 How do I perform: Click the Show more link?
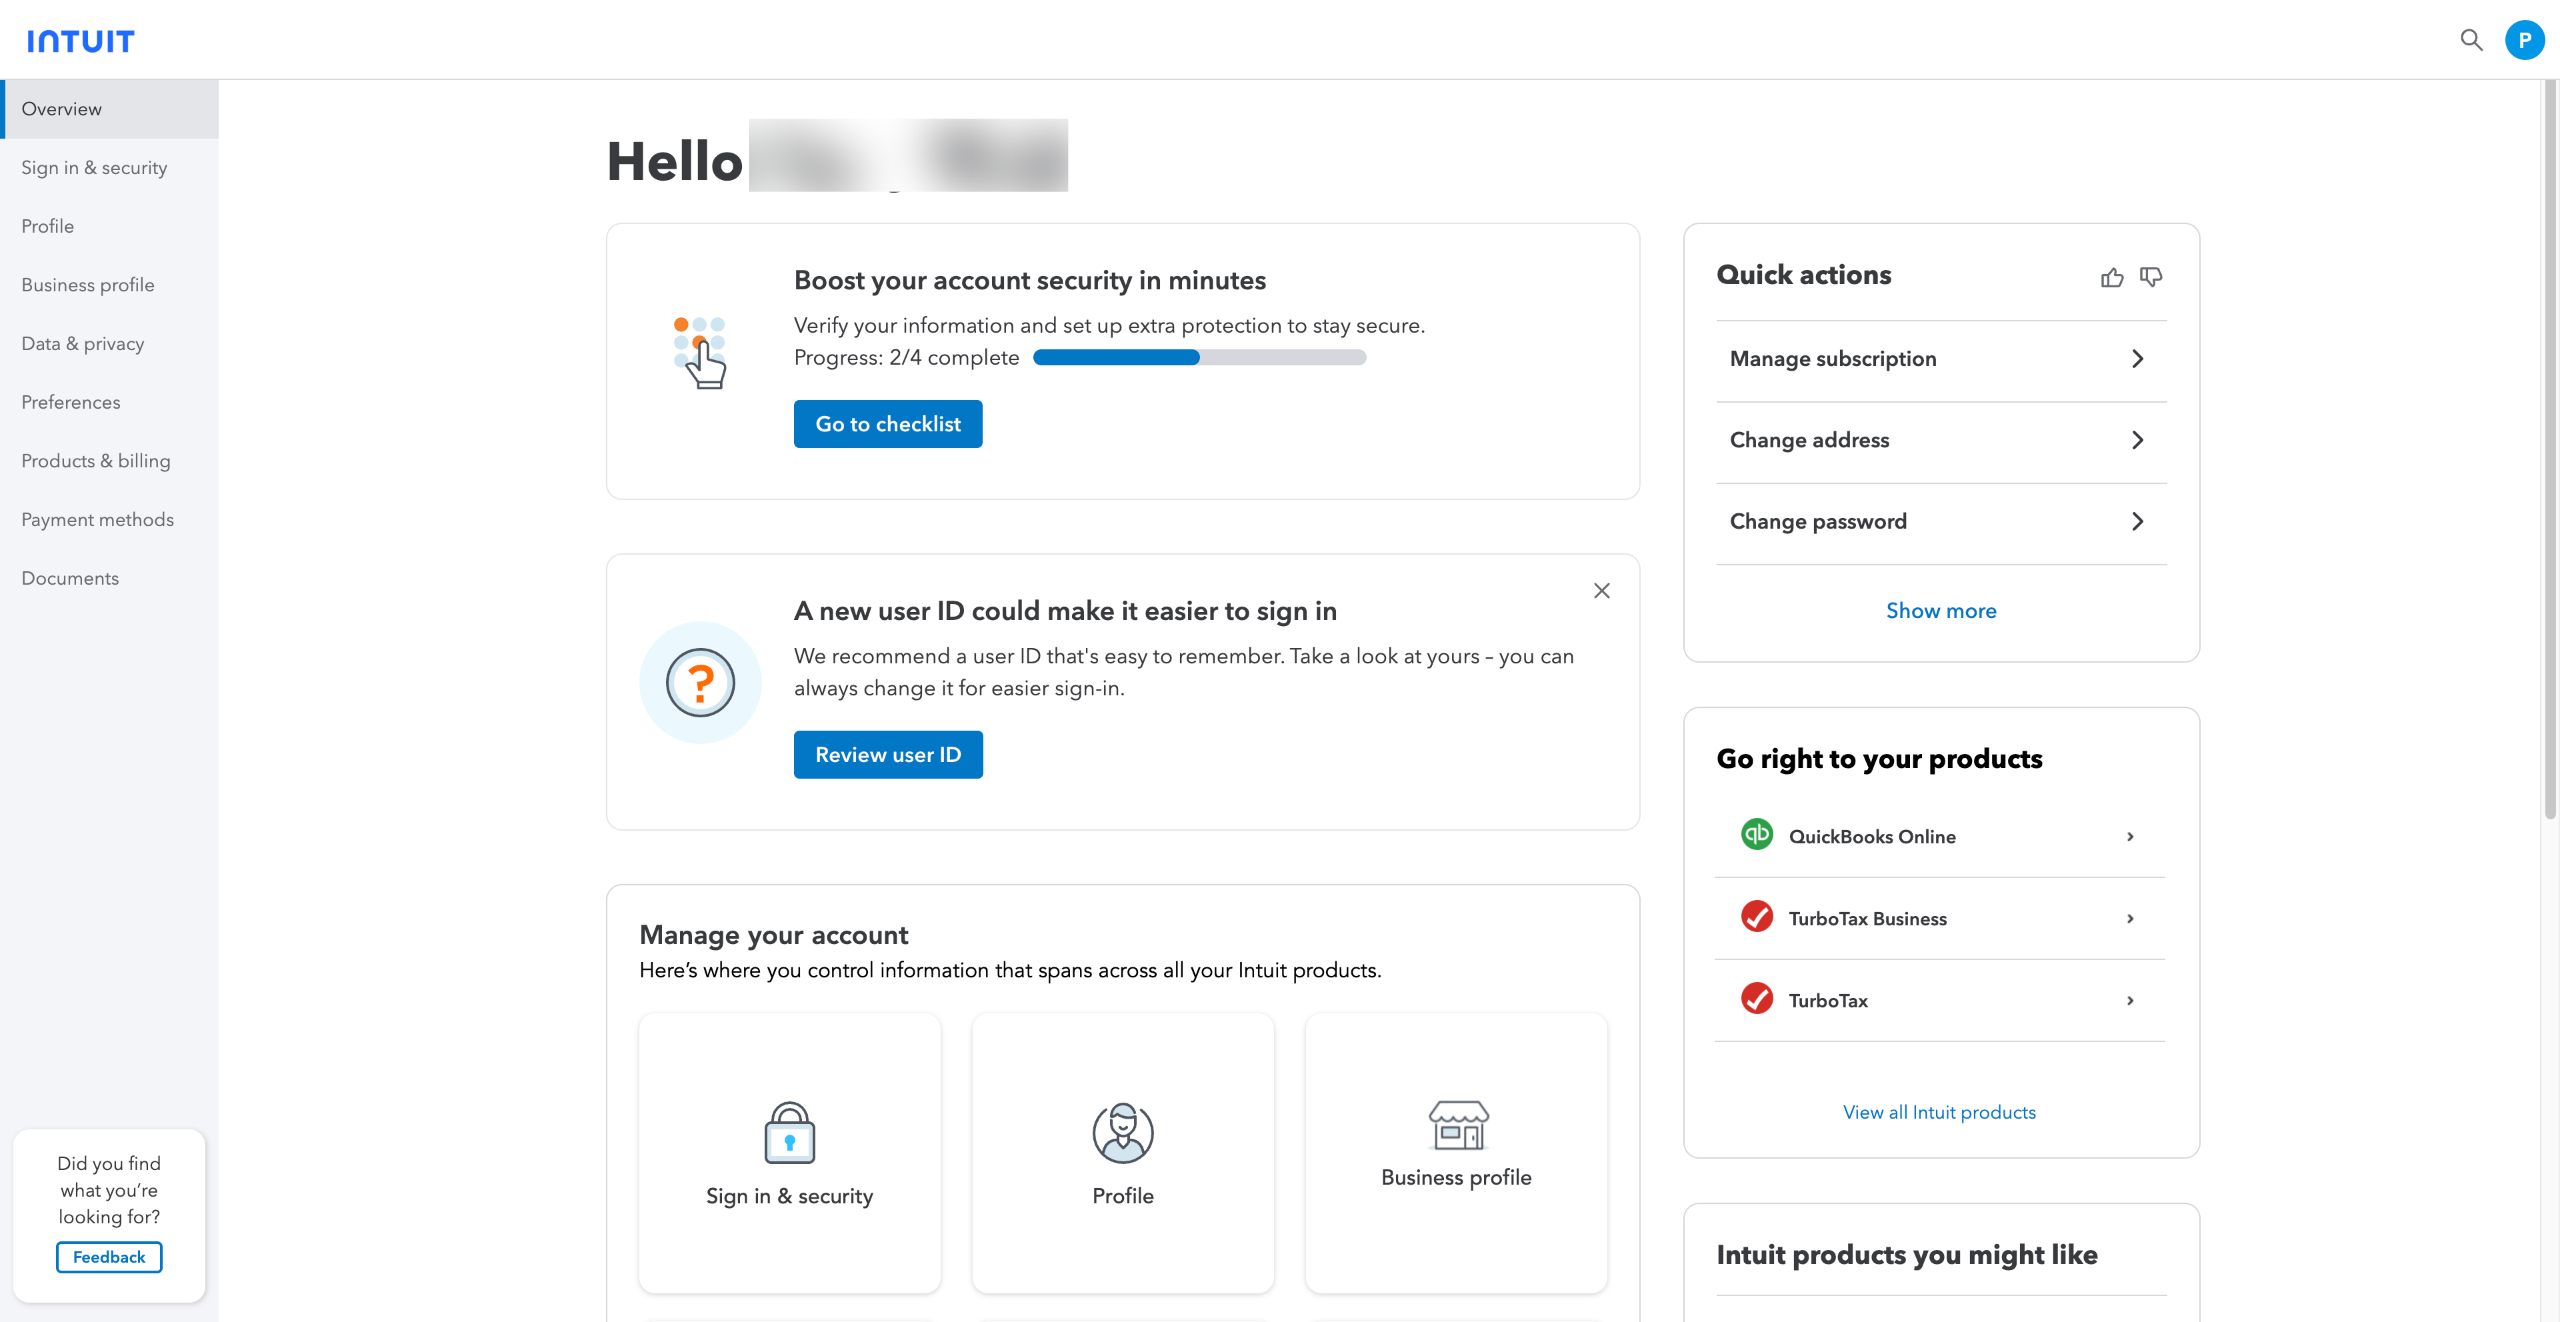pyautogui.click(x=1940, y=611)
